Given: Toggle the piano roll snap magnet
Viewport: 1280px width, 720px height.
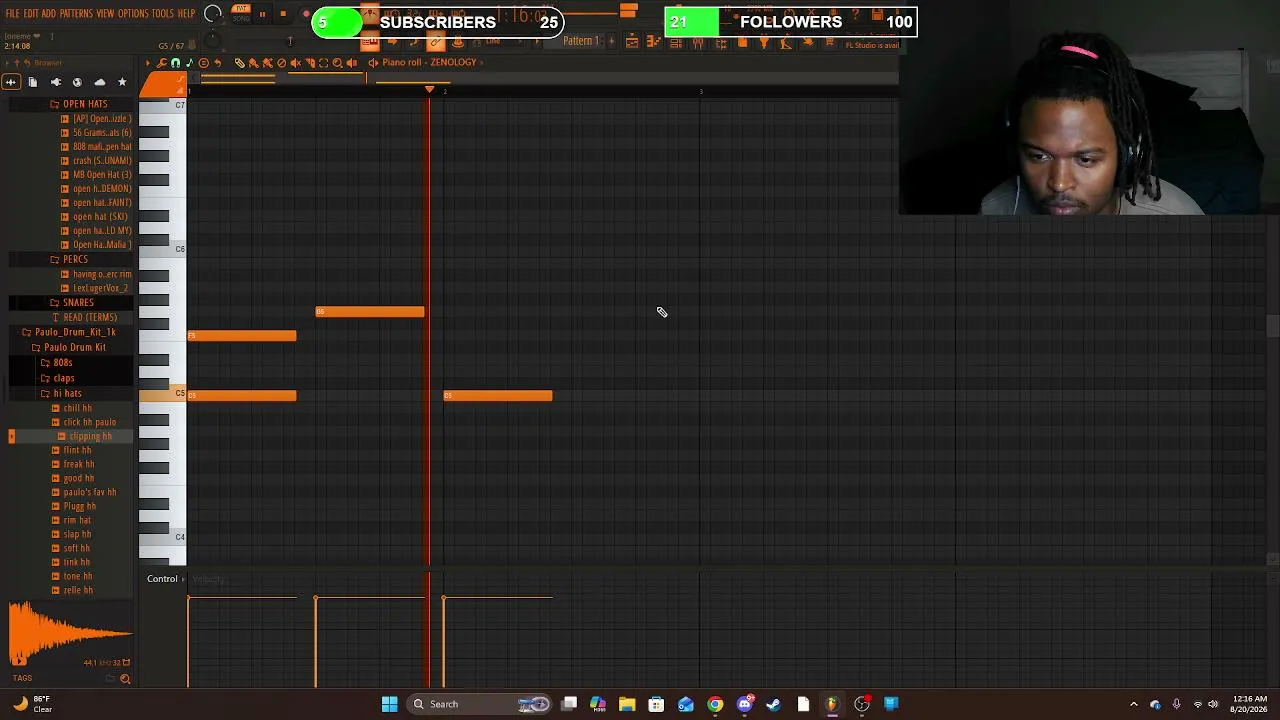Looking at the screenshot, I should click(175, 63).
